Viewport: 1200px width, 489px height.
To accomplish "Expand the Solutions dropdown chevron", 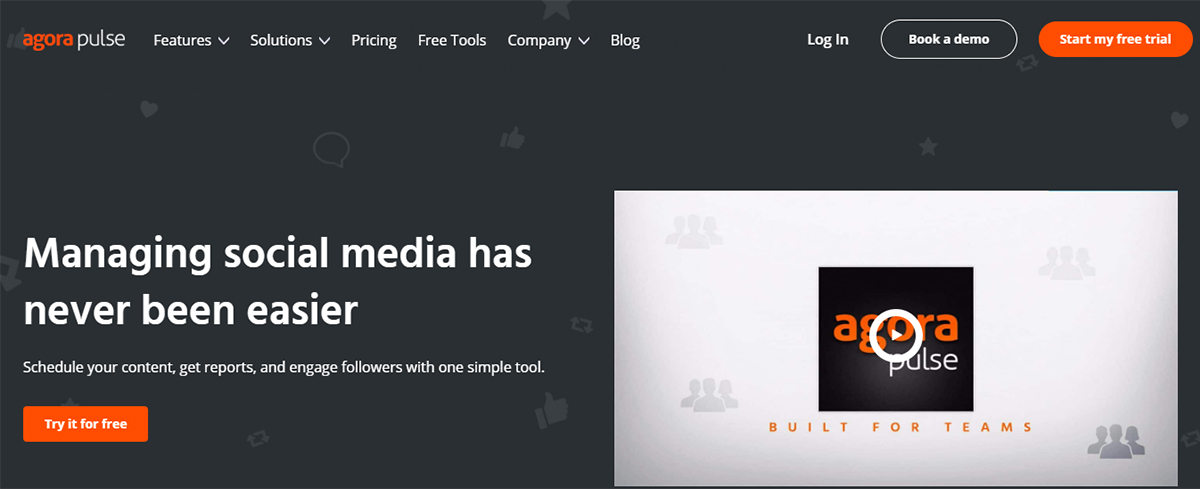I will (324, 41).
